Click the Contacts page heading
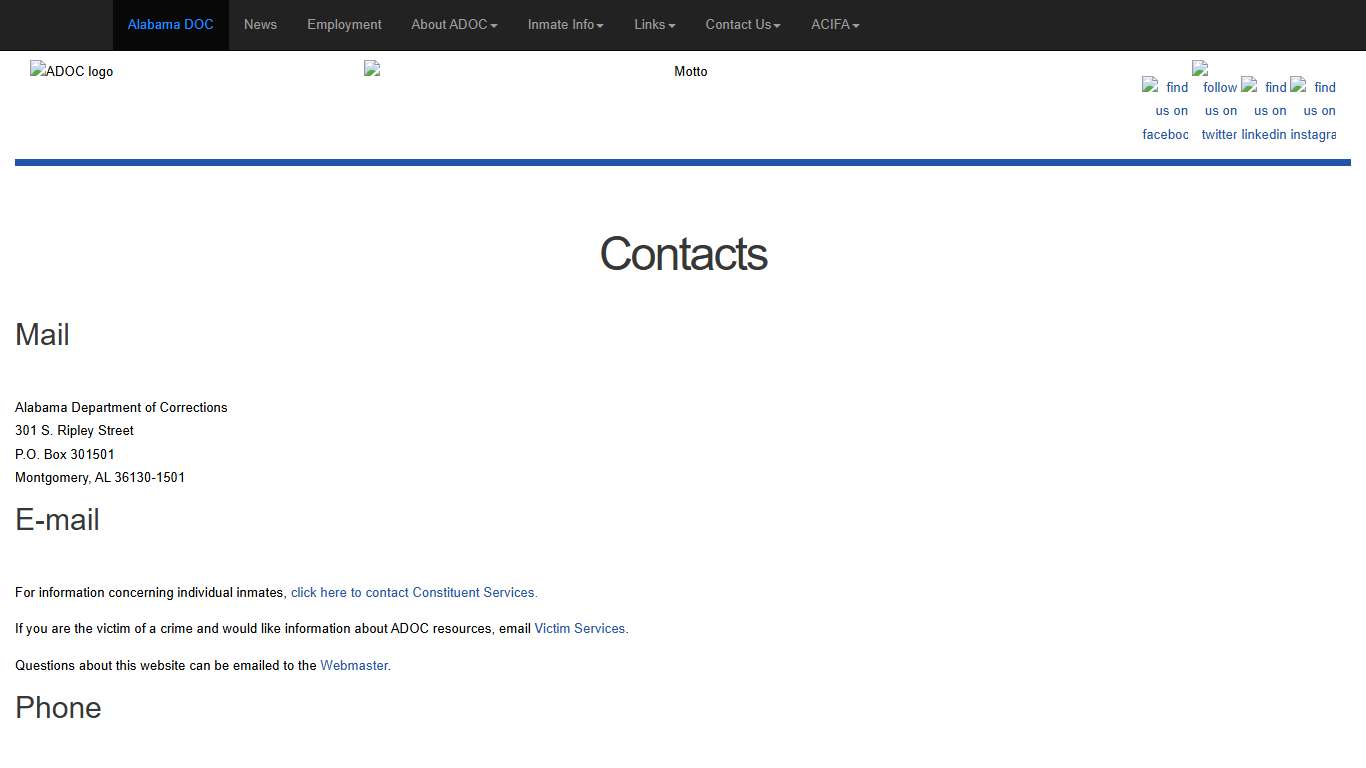This screenshot has height=768, width=1366. click(x=683, y=255)
